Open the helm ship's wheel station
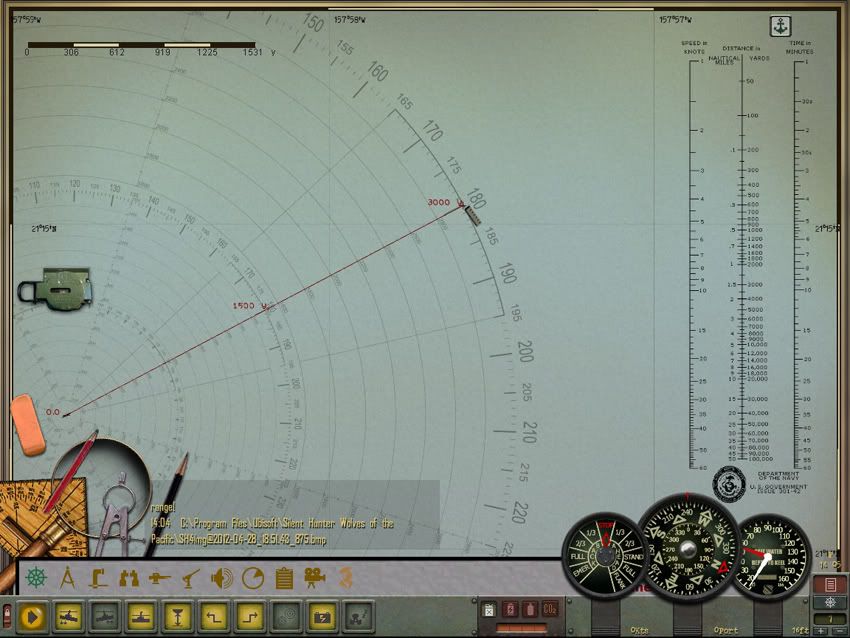Viewport: 850px width, 638px height. (36, 578)
